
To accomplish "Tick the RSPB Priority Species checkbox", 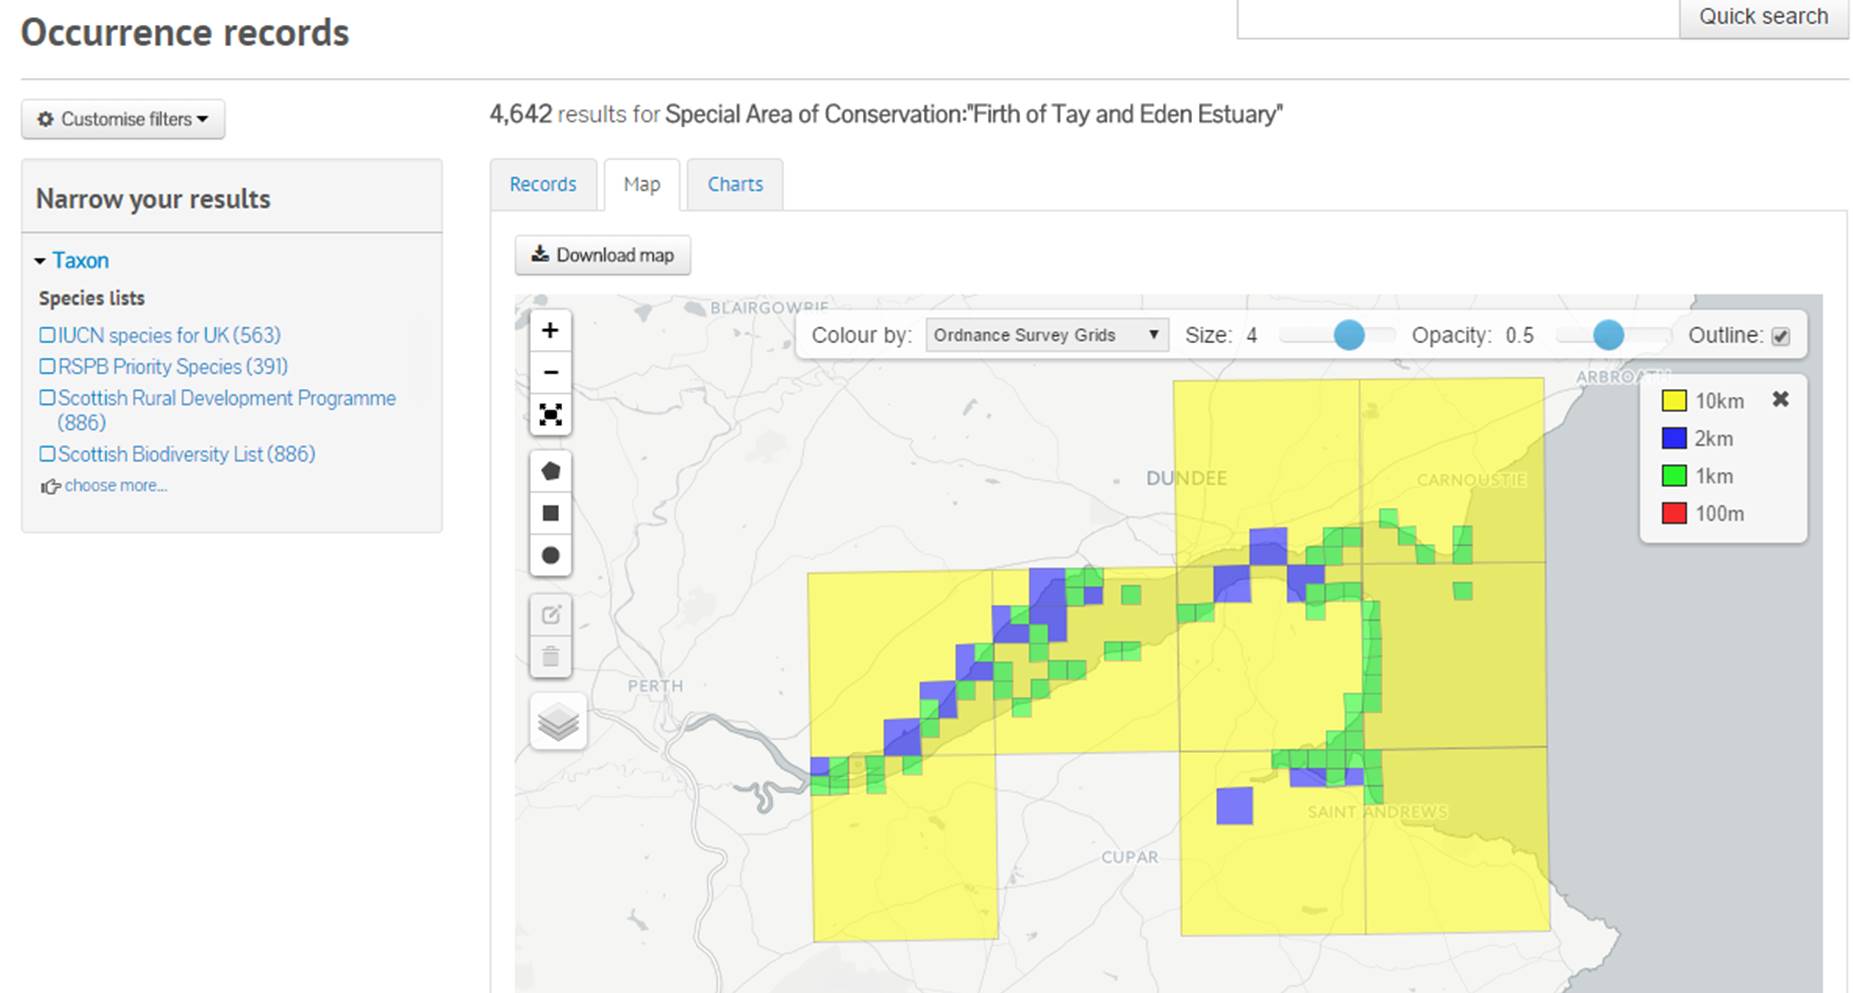I will (x=47, y=366).
